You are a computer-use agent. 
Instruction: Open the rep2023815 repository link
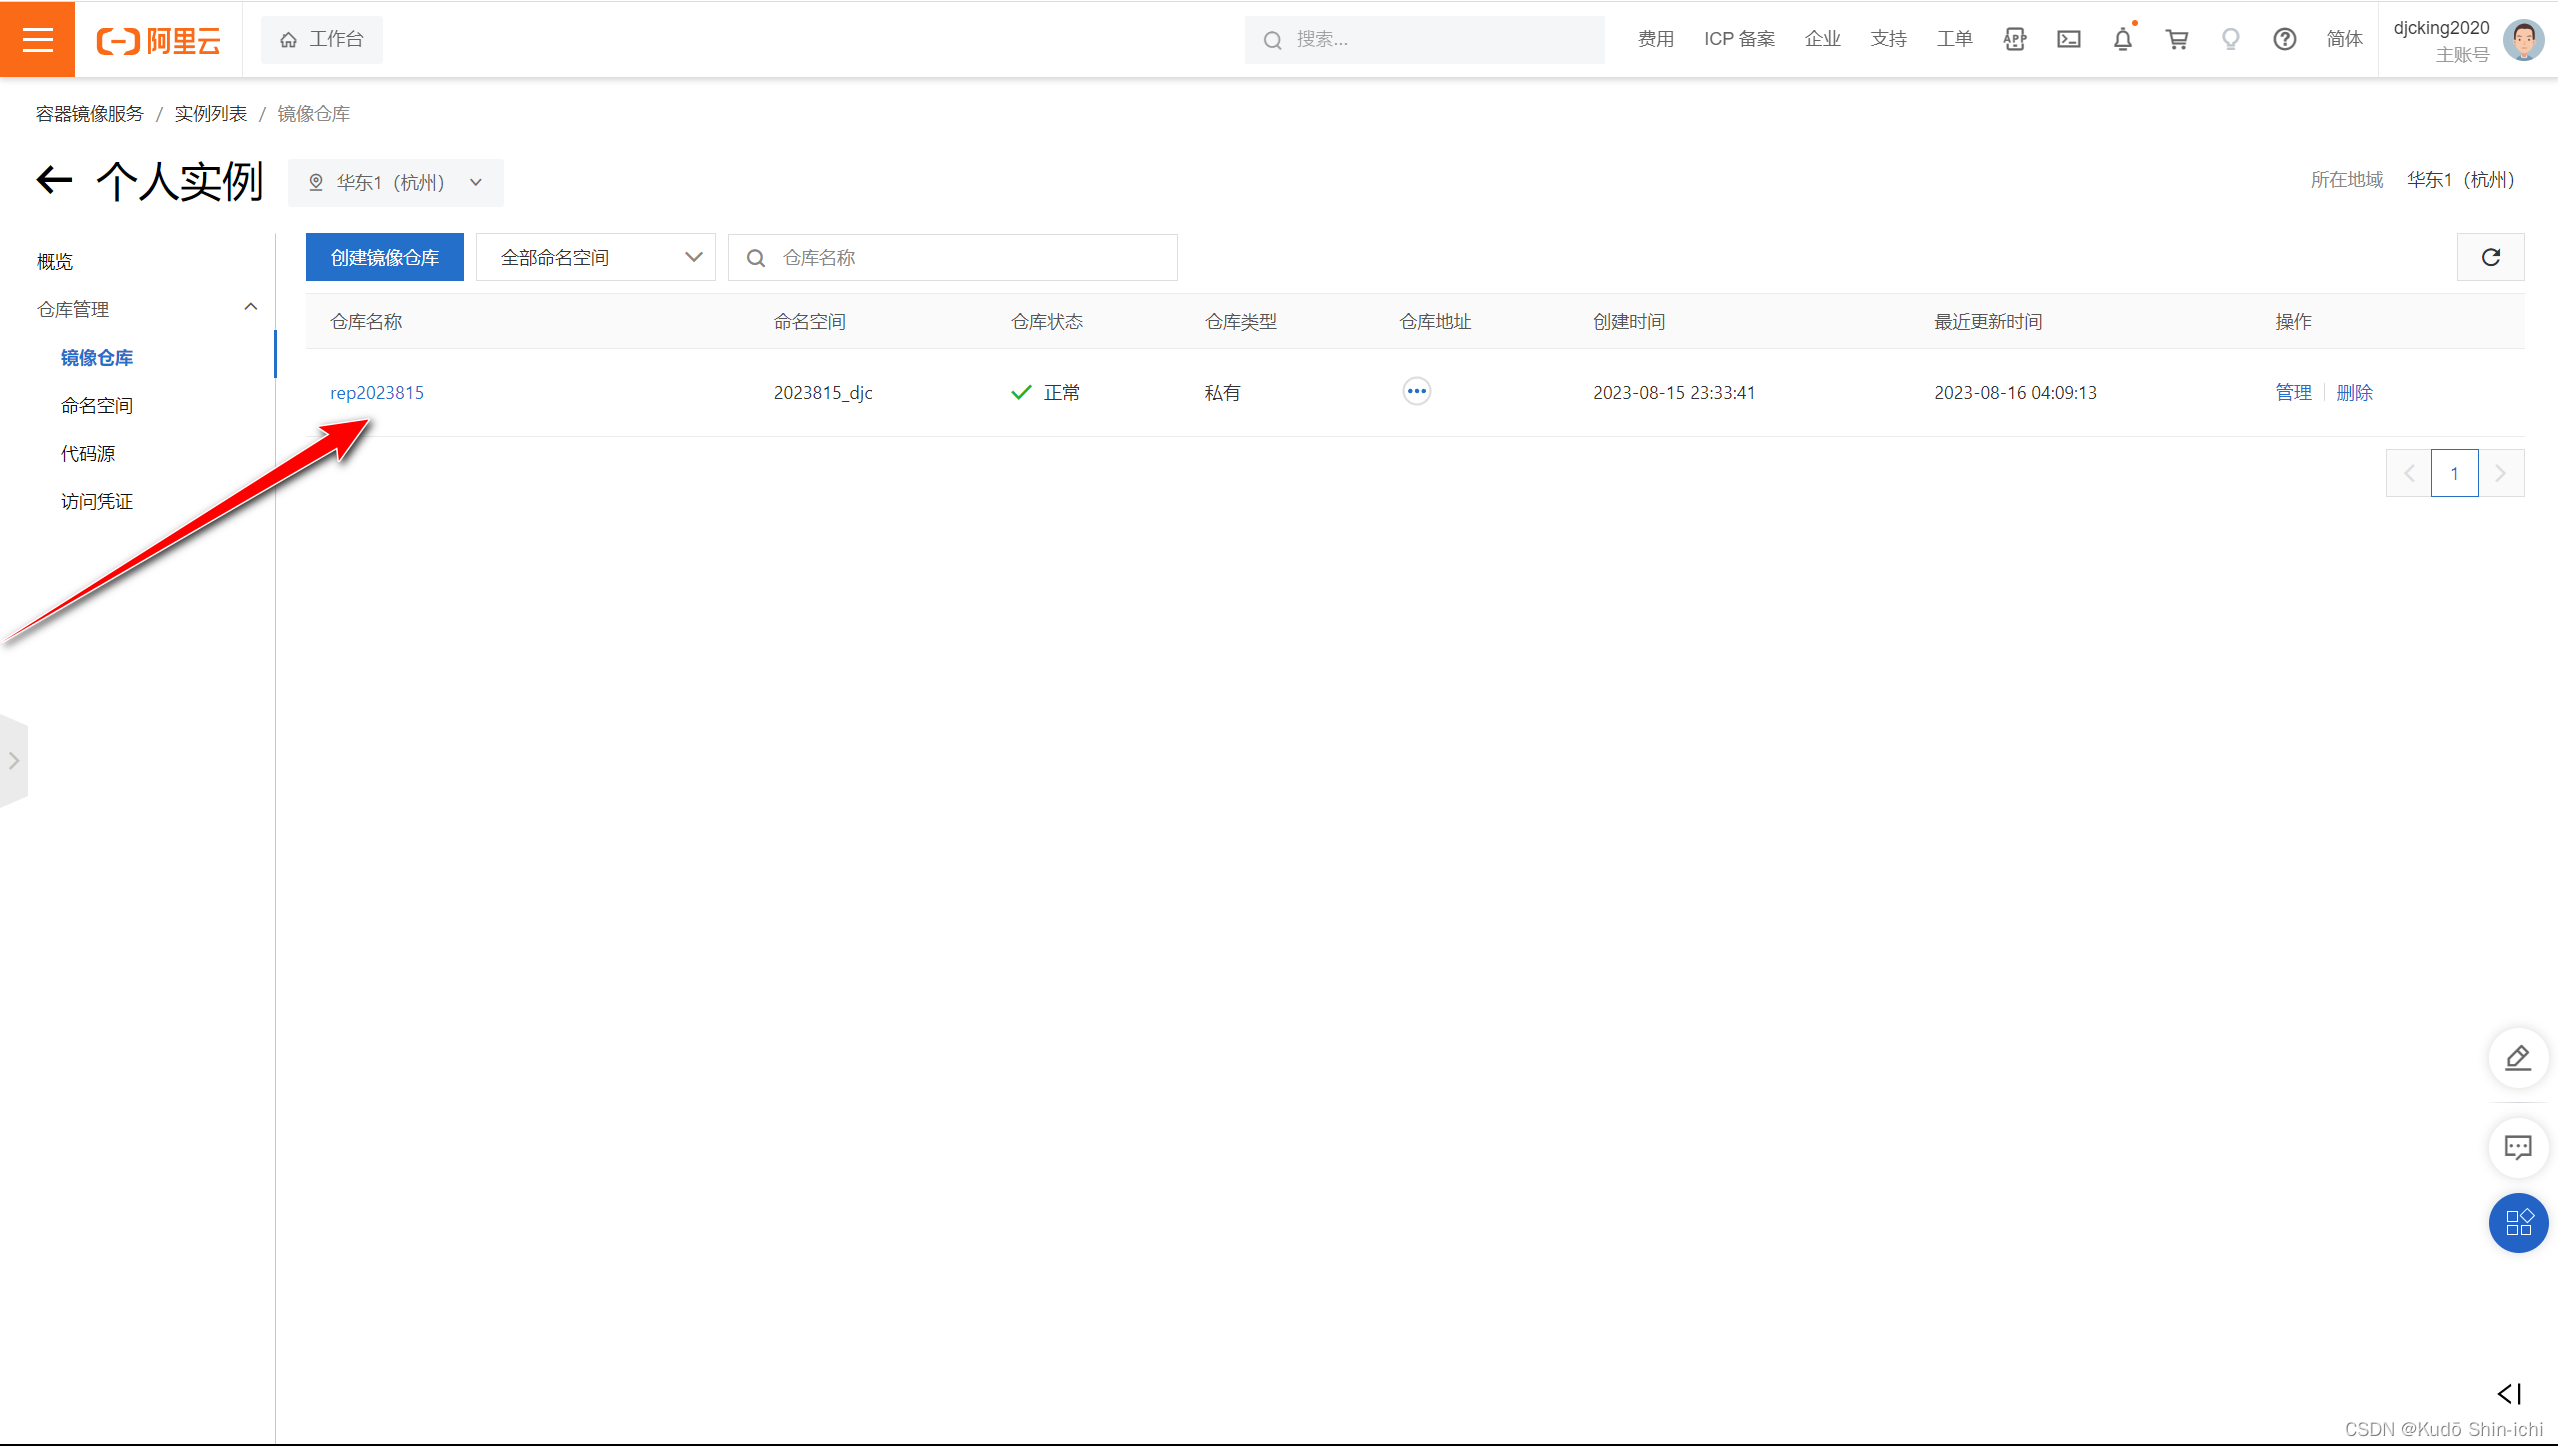(x=376, y=392)
